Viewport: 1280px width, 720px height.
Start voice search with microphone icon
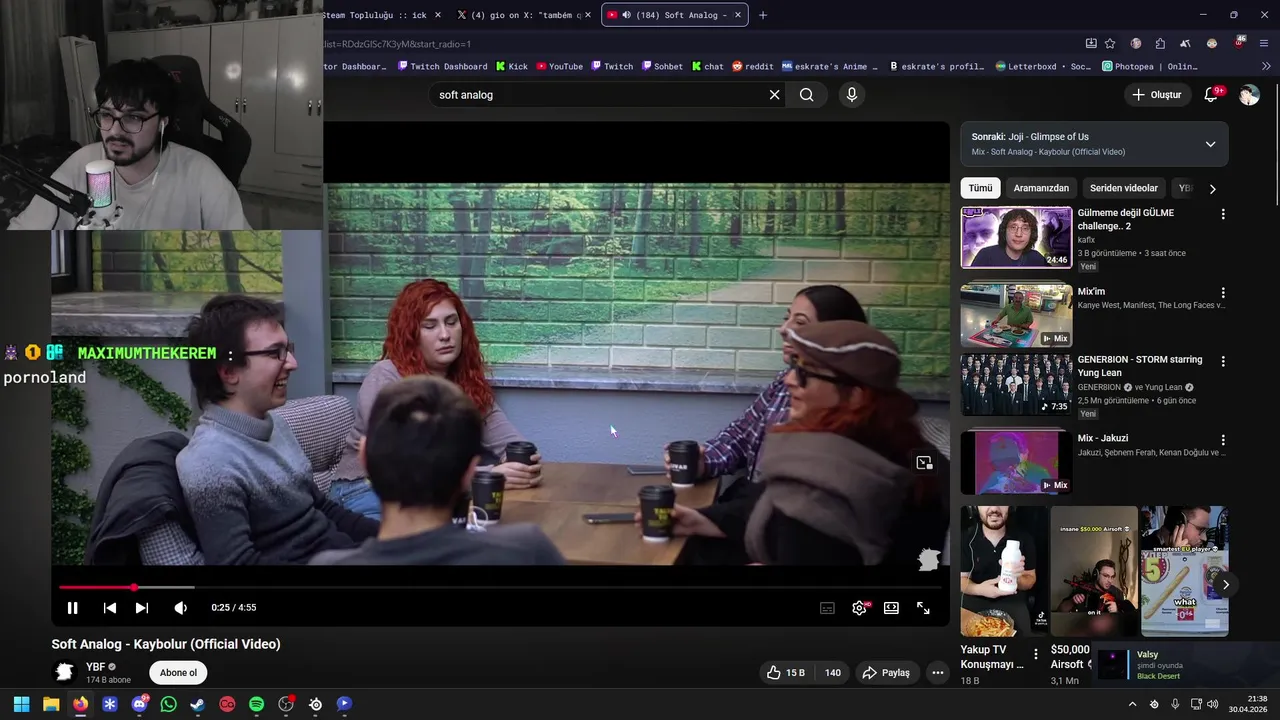coord(851,95)
